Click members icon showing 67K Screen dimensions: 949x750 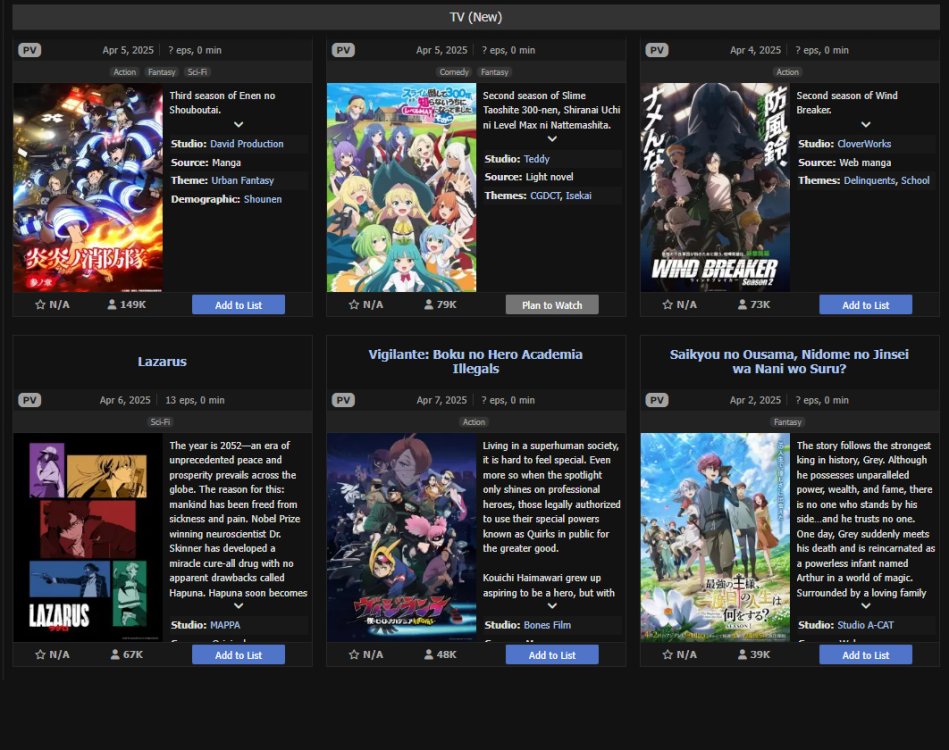115,654
